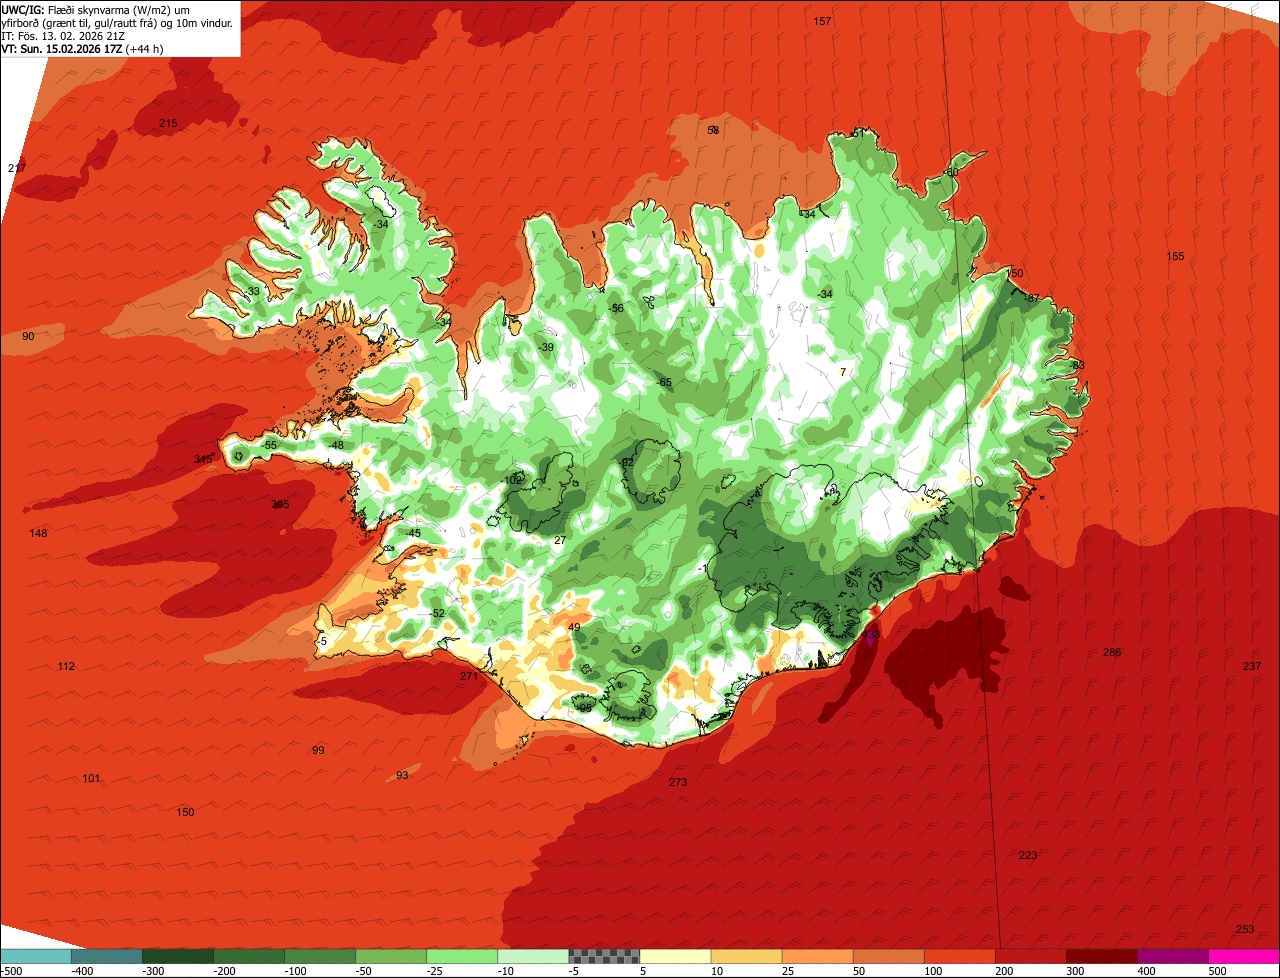
Task: Click the map value 223 in the southeast sea
Action: coord(1028,855)
